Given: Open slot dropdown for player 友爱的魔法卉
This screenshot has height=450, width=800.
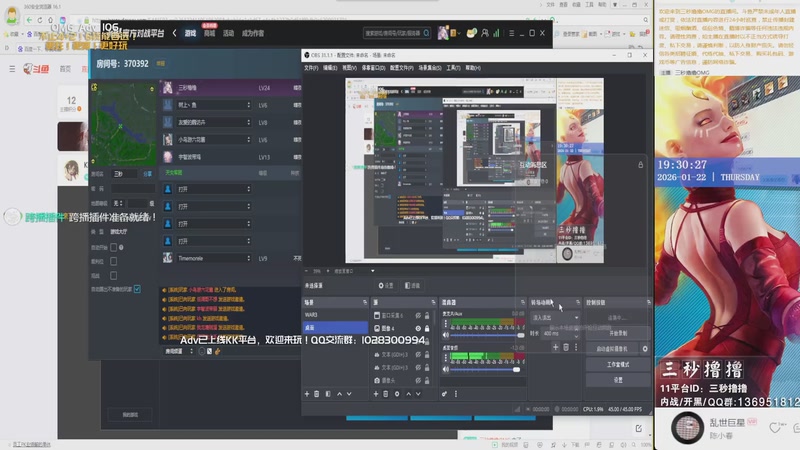Looking at the screenshot, I should [x=214, y=122].
